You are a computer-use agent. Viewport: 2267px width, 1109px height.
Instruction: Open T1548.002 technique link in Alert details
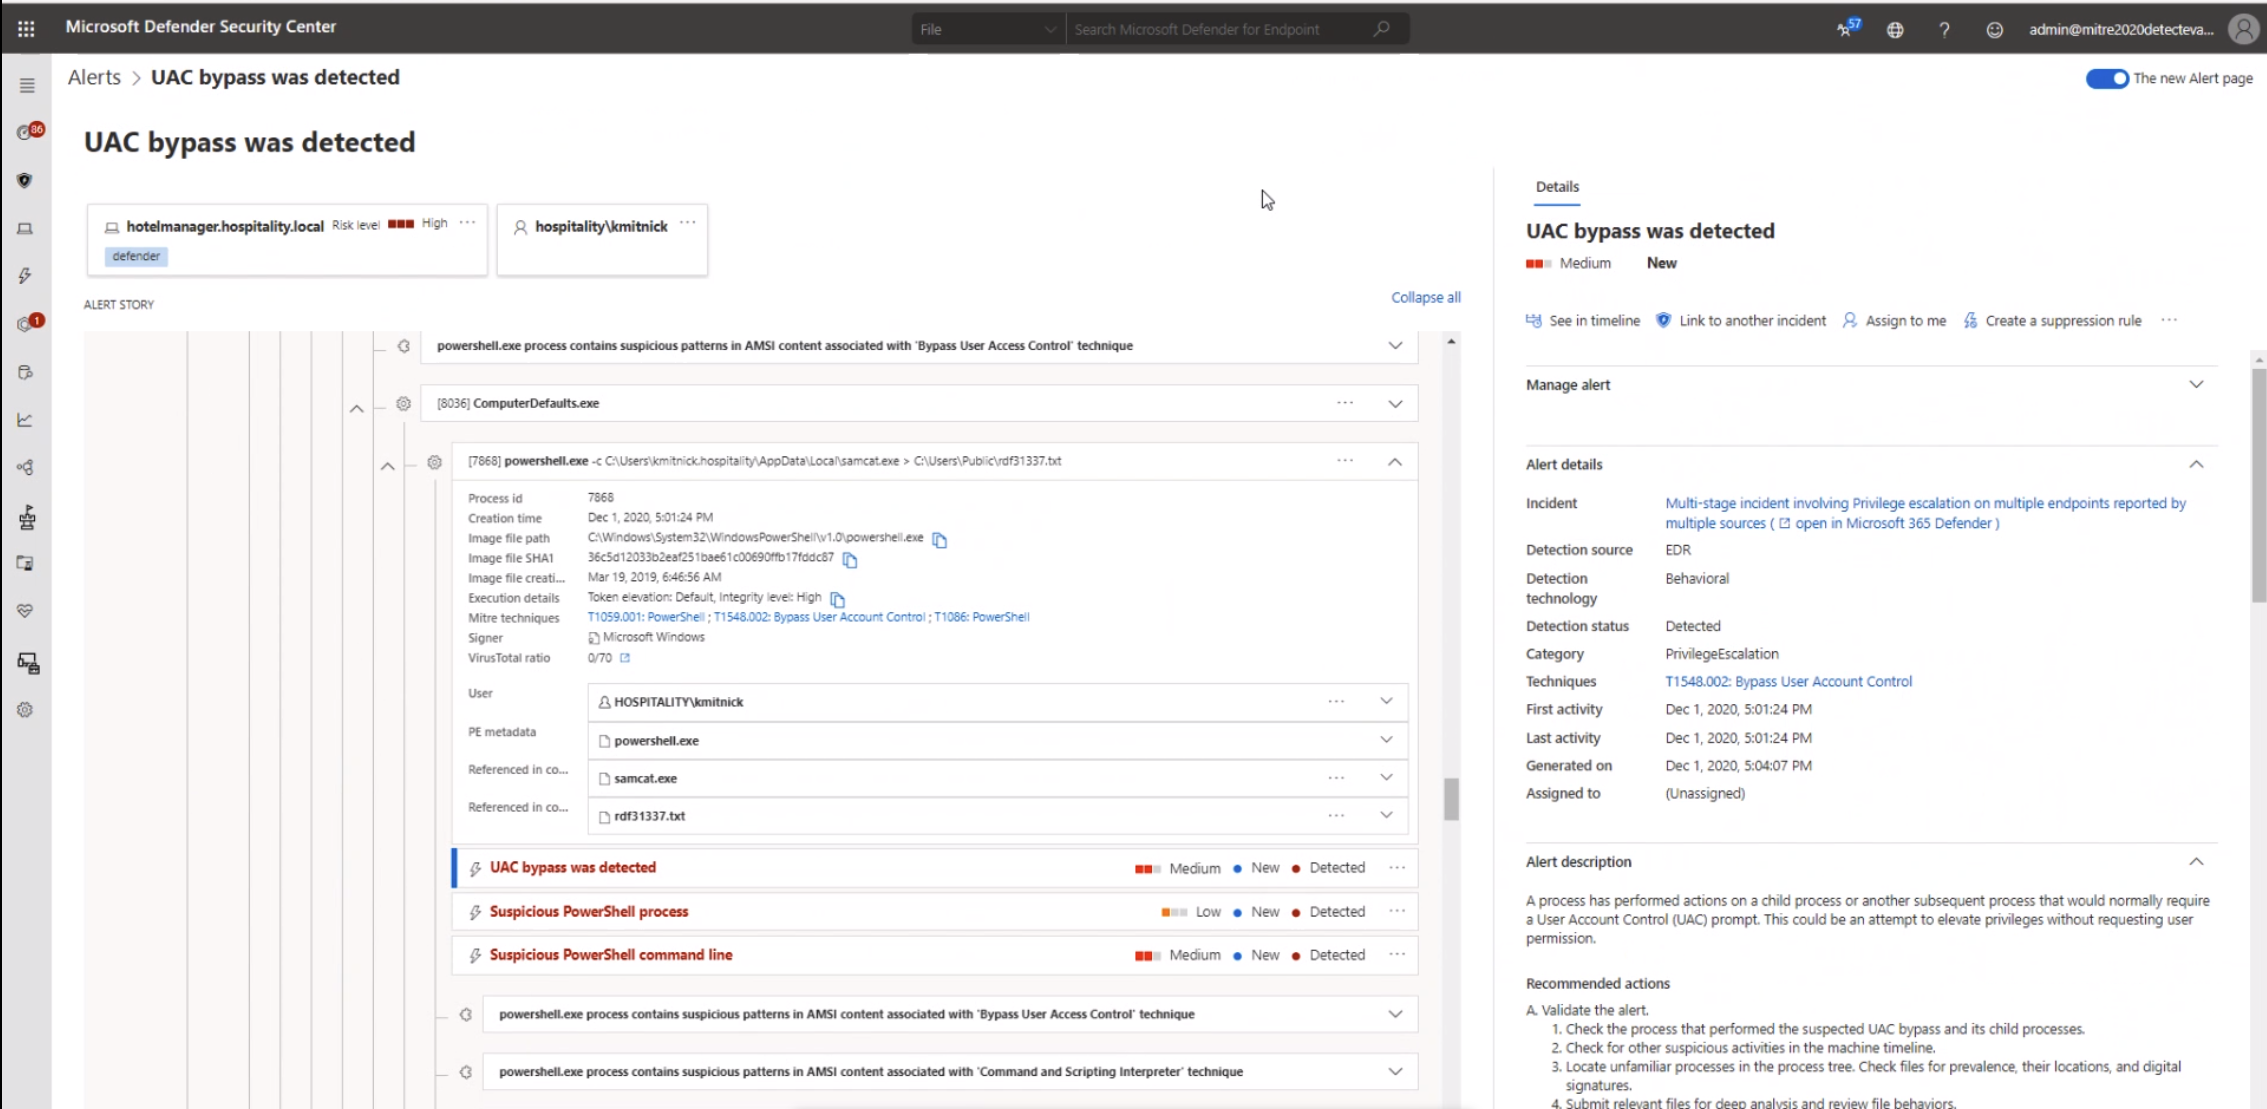point(1788,682)
